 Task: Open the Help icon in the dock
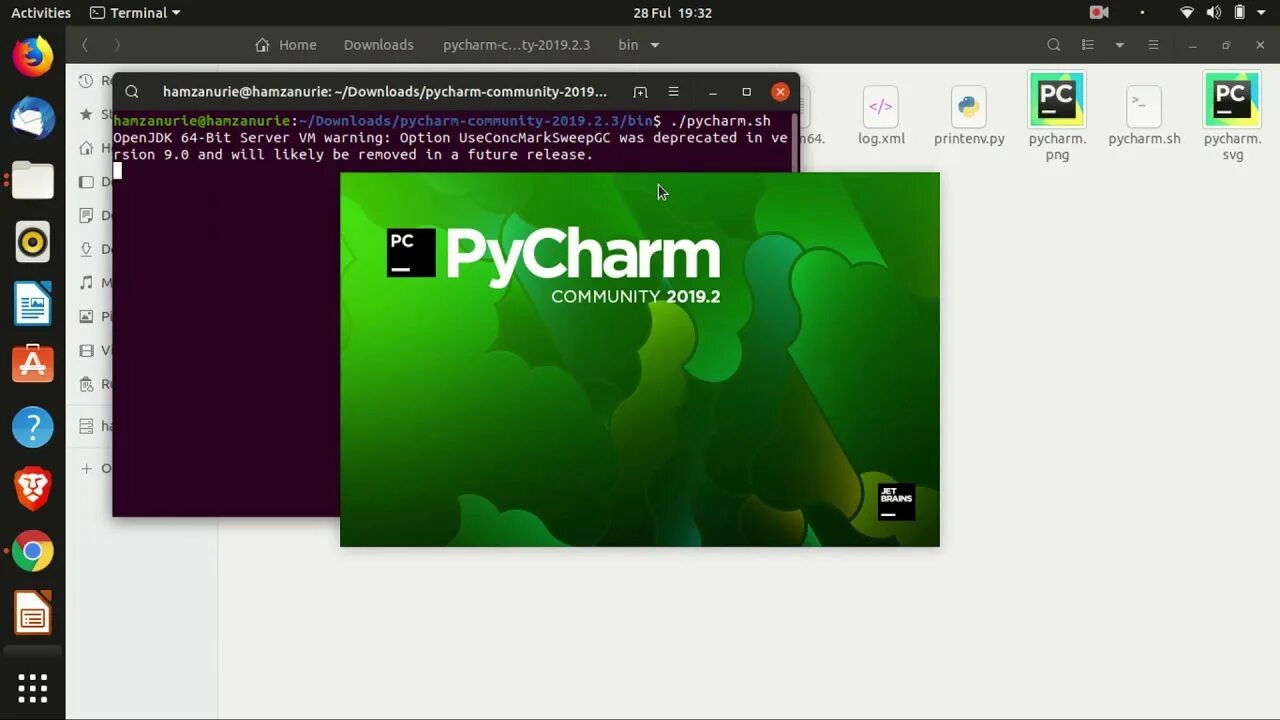click(x=32, y=427)
